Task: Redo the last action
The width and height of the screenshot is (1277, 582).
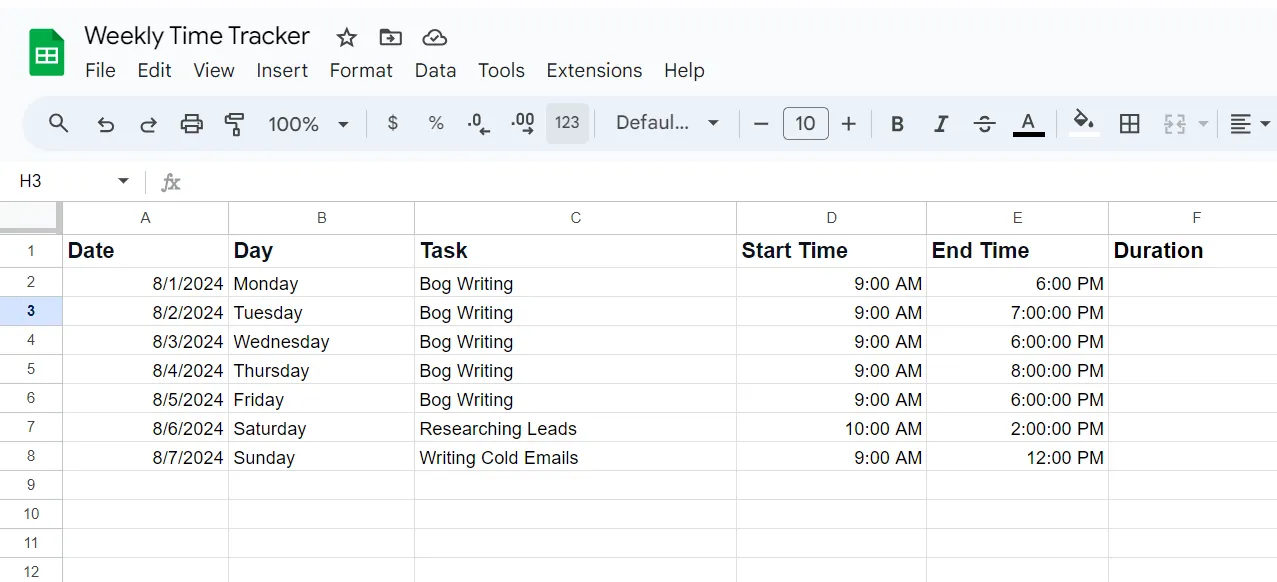Action: [148, 124]
